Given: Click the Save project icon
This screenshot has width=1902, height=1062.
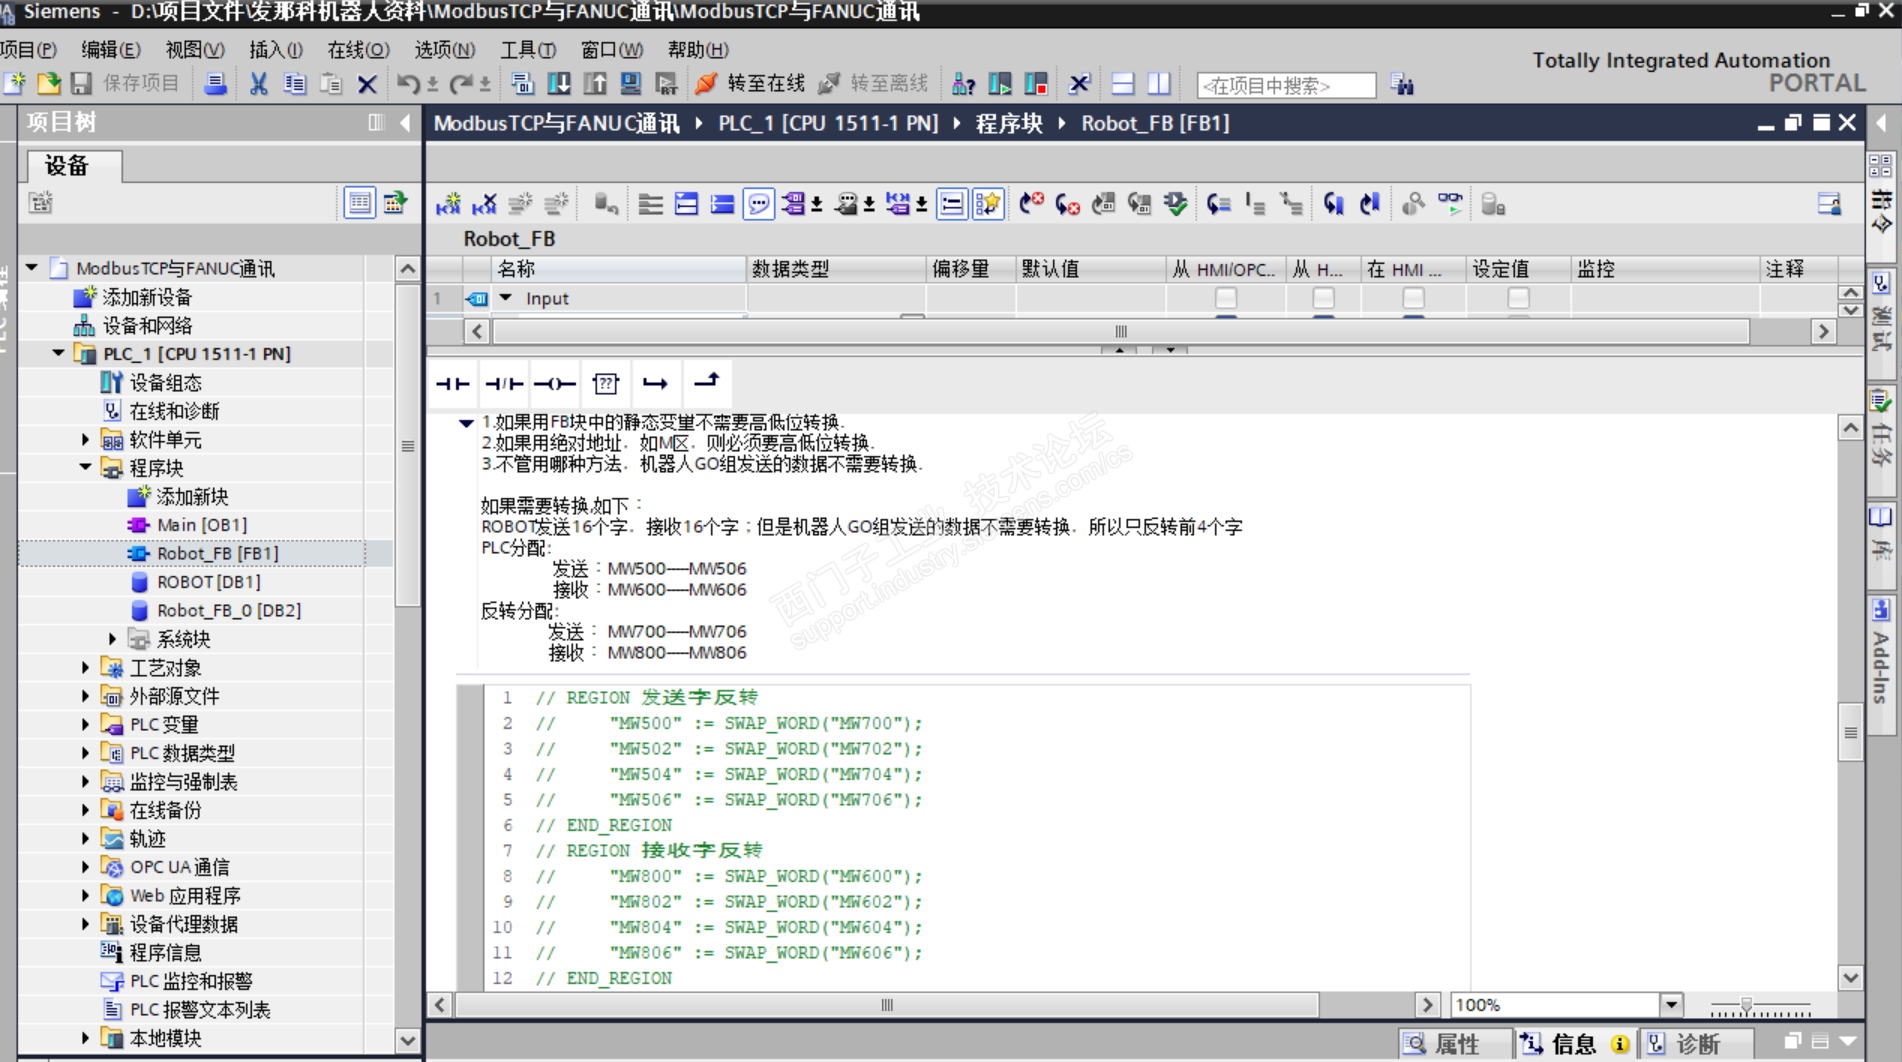Looking at the screenshot, I should [82, 84].
